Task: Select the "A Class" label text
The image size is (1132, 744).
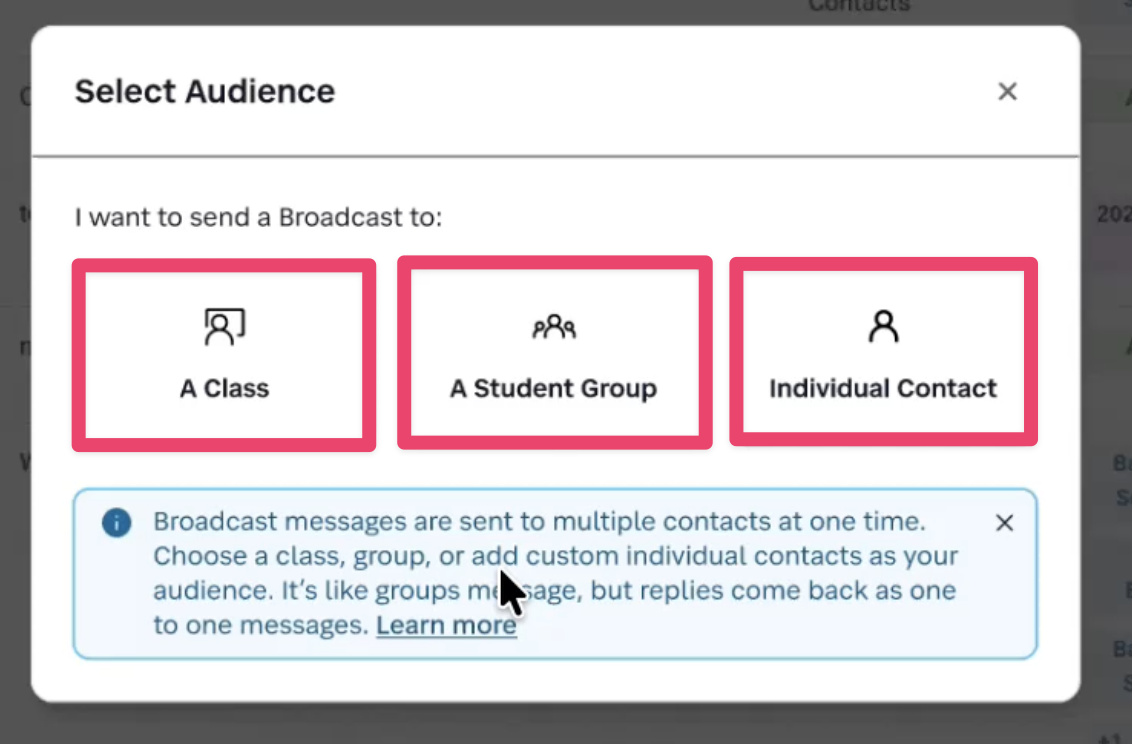Action: coord(224,388)
